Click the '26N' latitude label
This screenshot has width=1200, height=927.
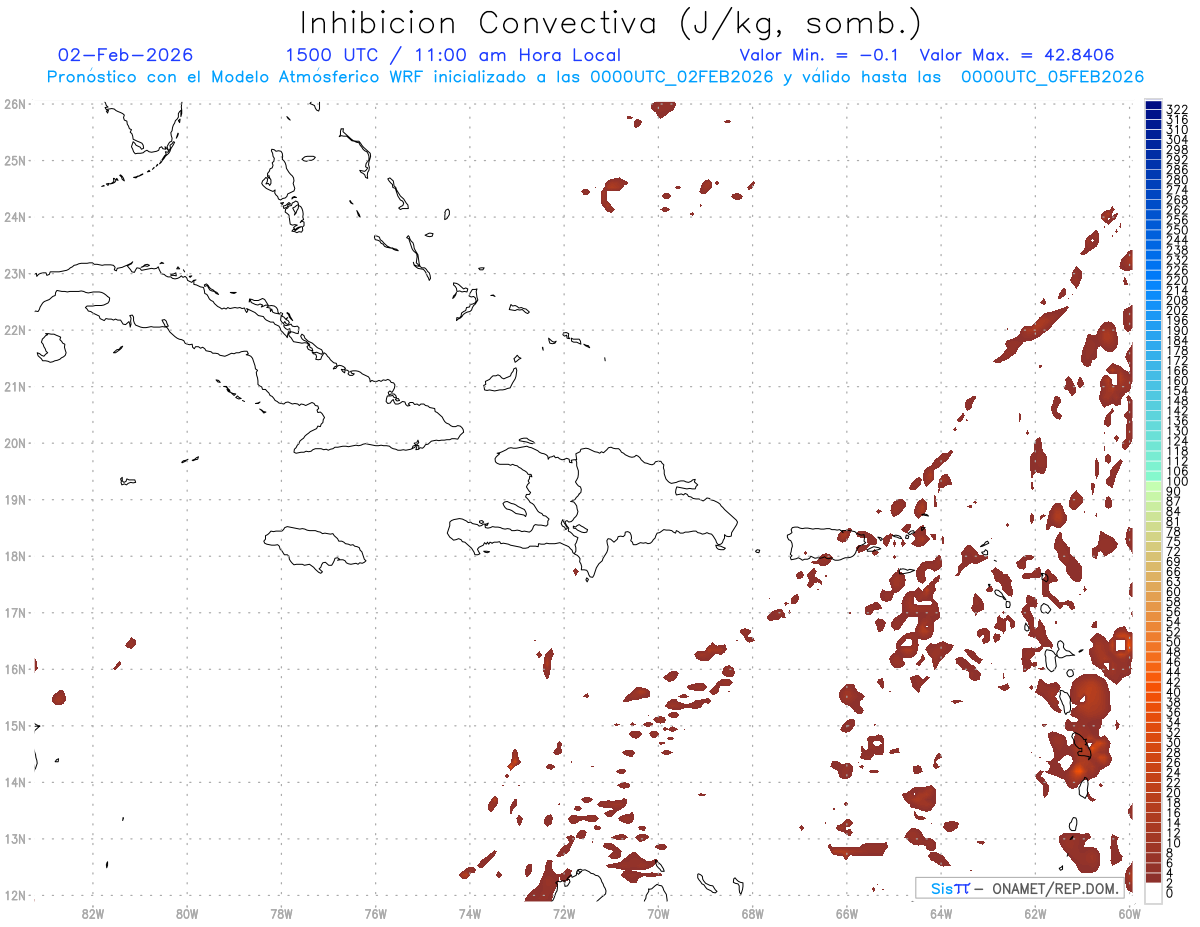click(15, 104)
